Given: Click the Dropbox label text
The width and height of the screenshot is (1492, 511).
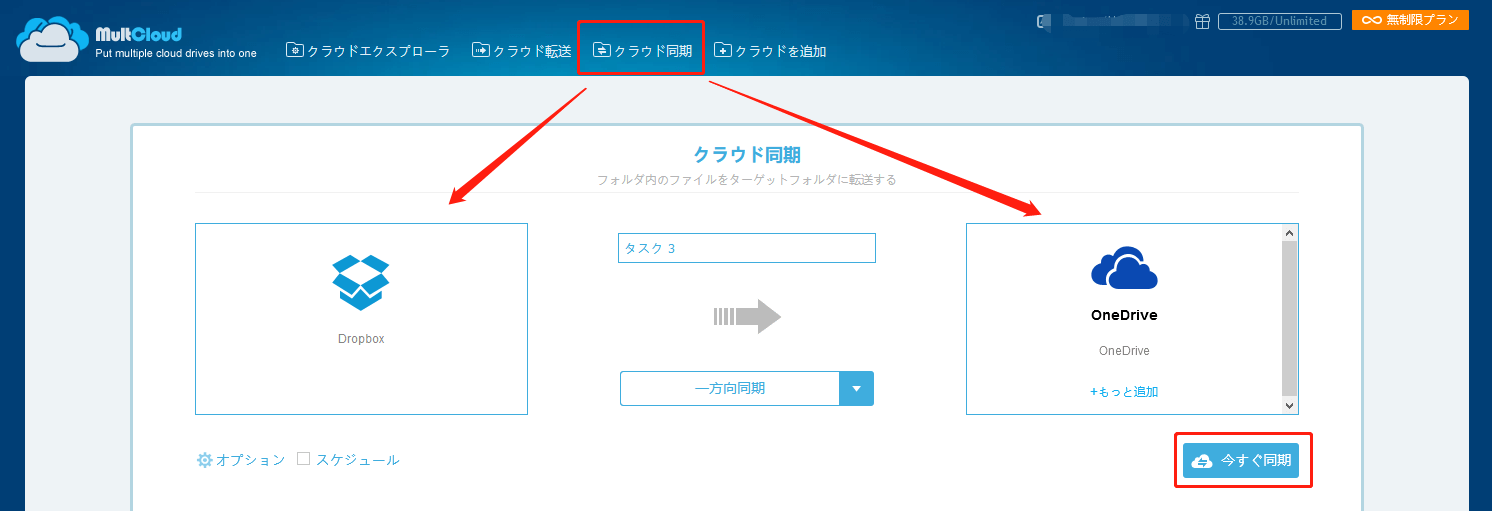Looking at the screenshot, I should (361, 339).
